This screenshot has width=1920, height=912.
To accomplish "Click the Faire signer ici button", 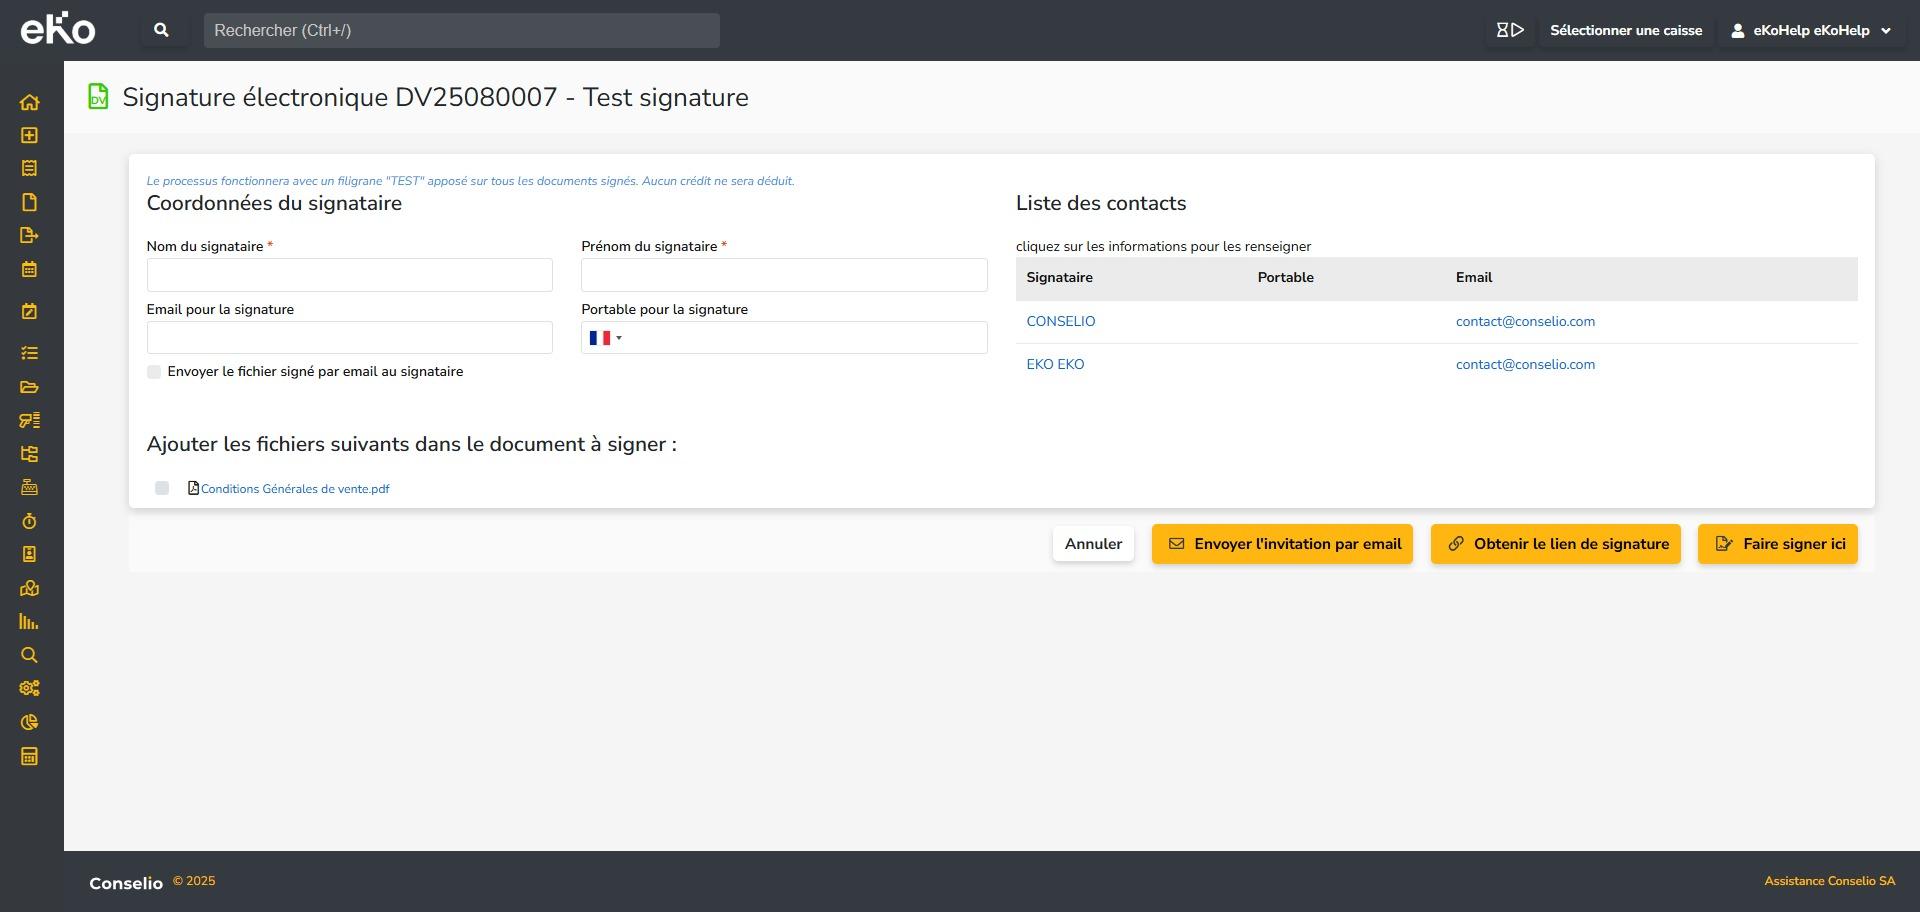I will pos(1777,544).
